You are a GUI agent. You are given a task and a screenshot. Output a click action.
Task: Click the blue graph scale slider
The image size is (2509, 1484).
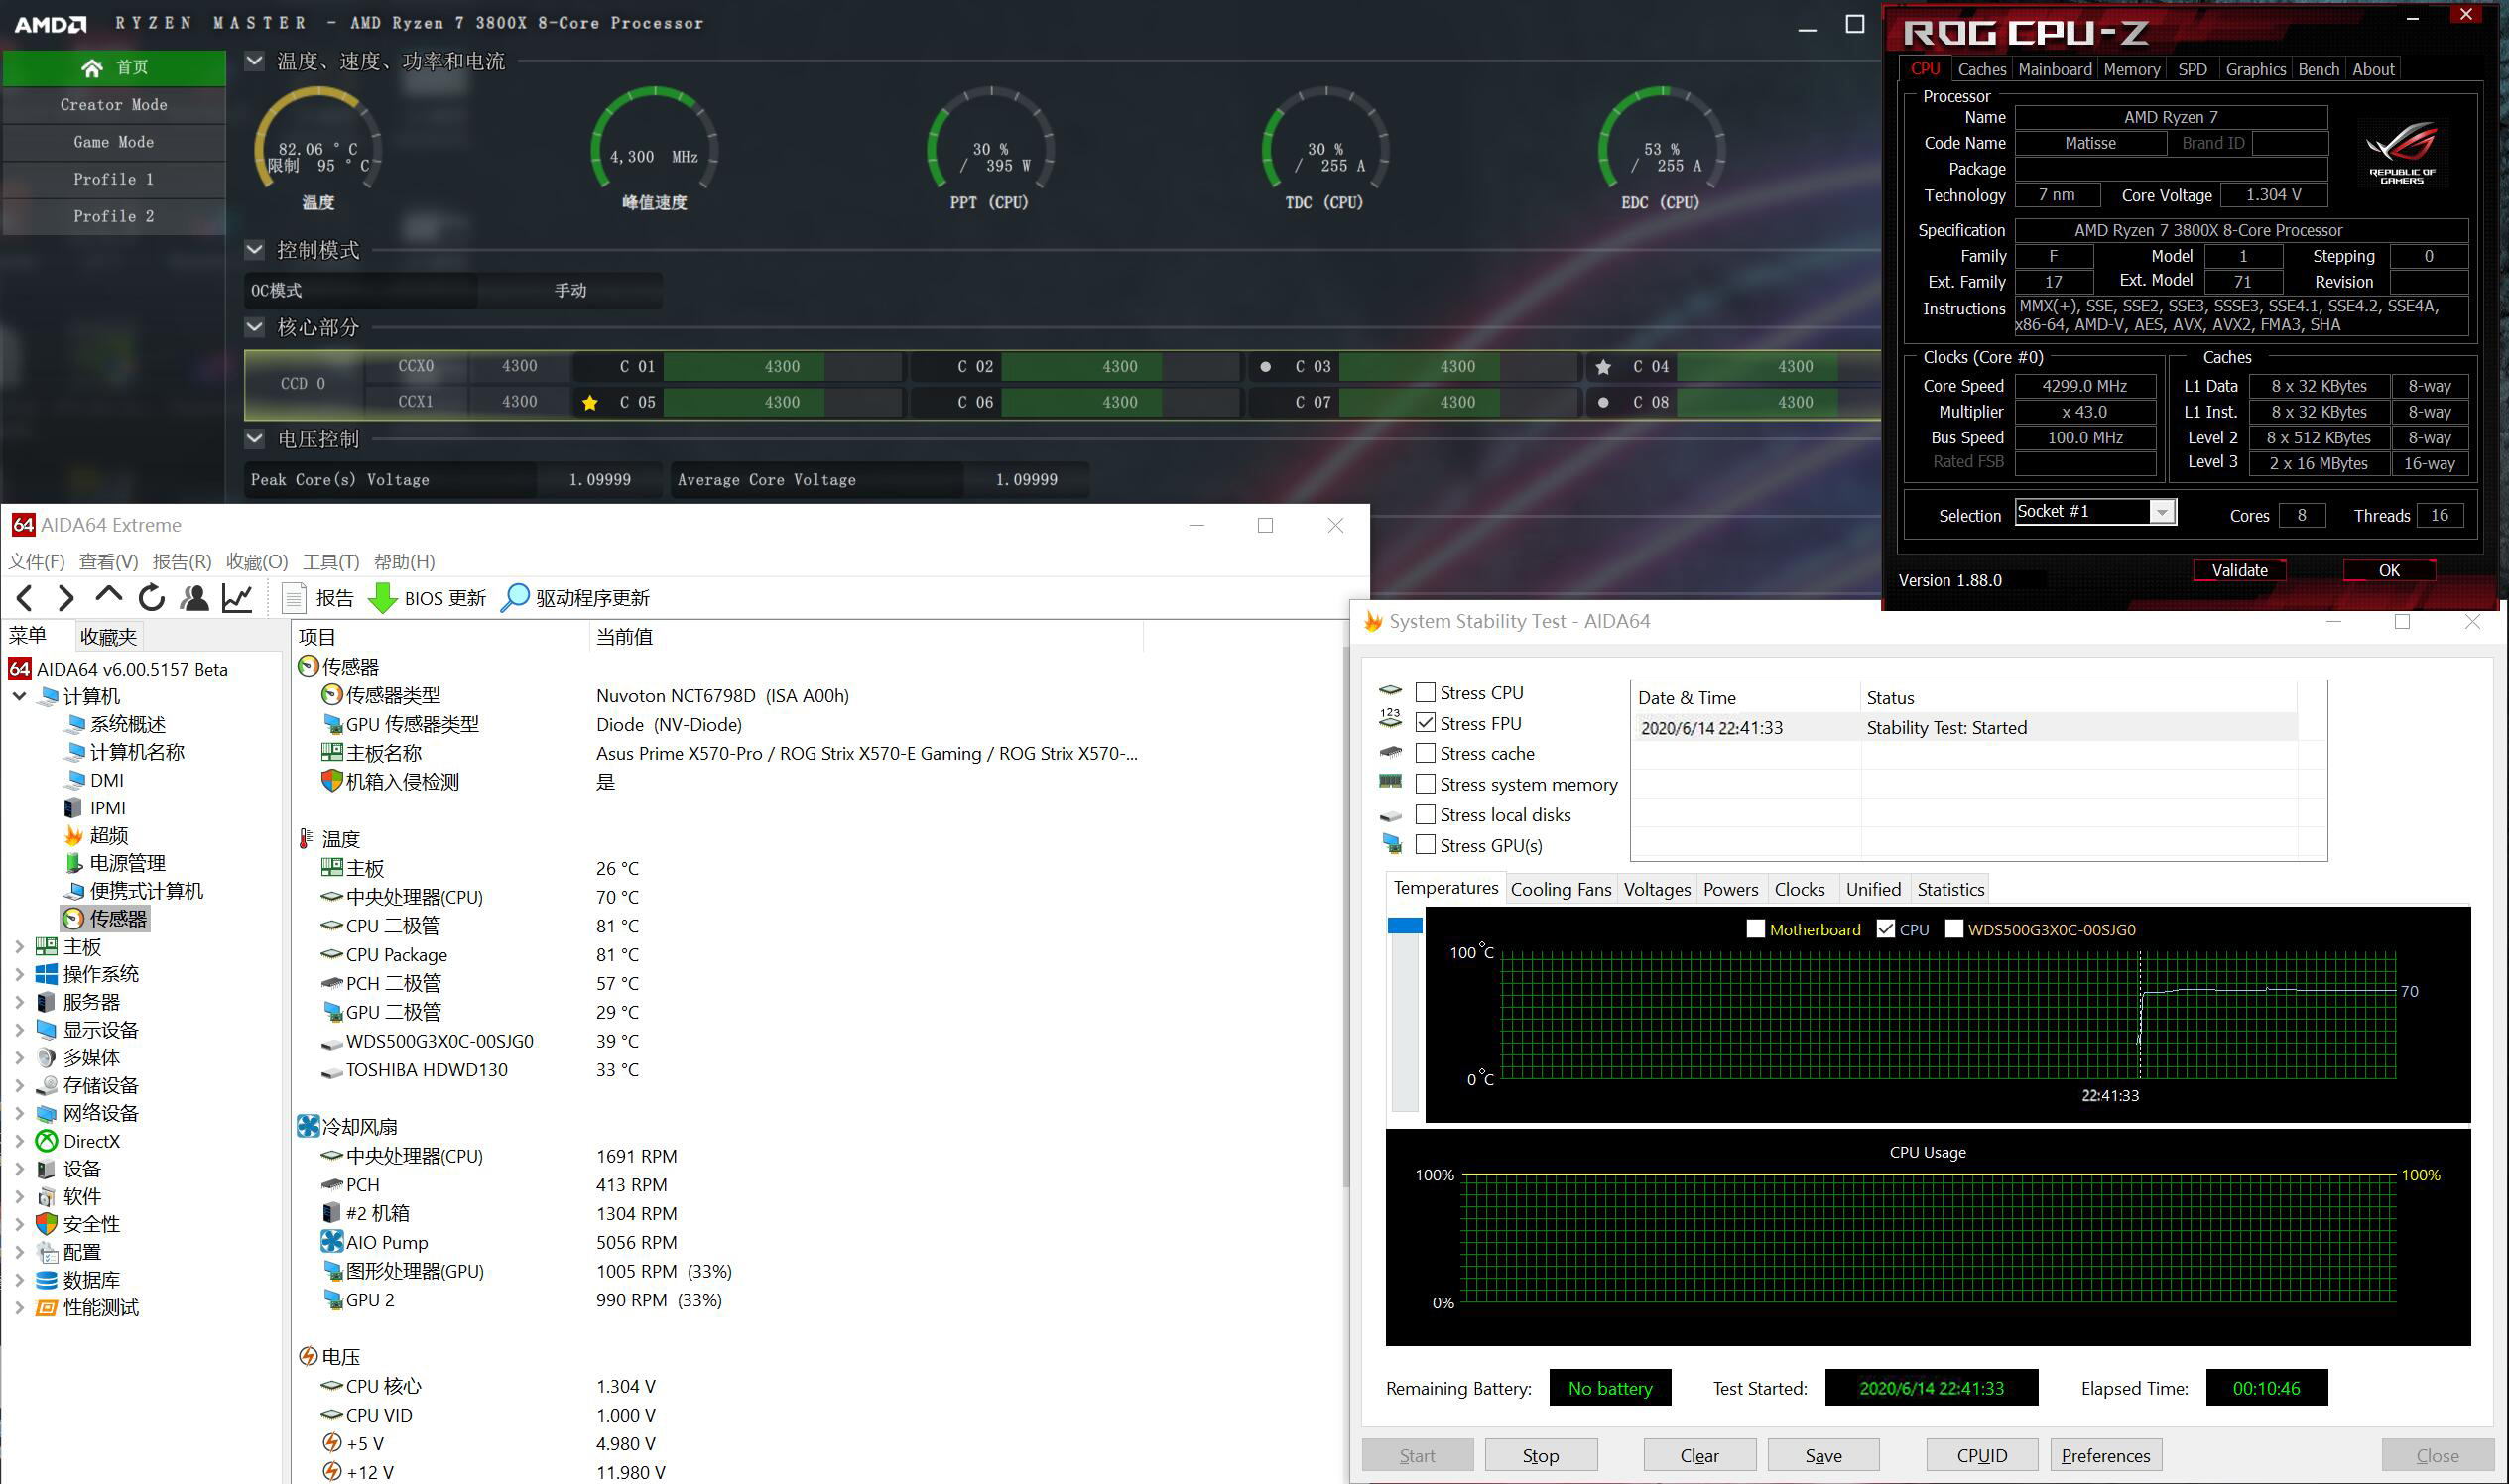point(1405,926)
